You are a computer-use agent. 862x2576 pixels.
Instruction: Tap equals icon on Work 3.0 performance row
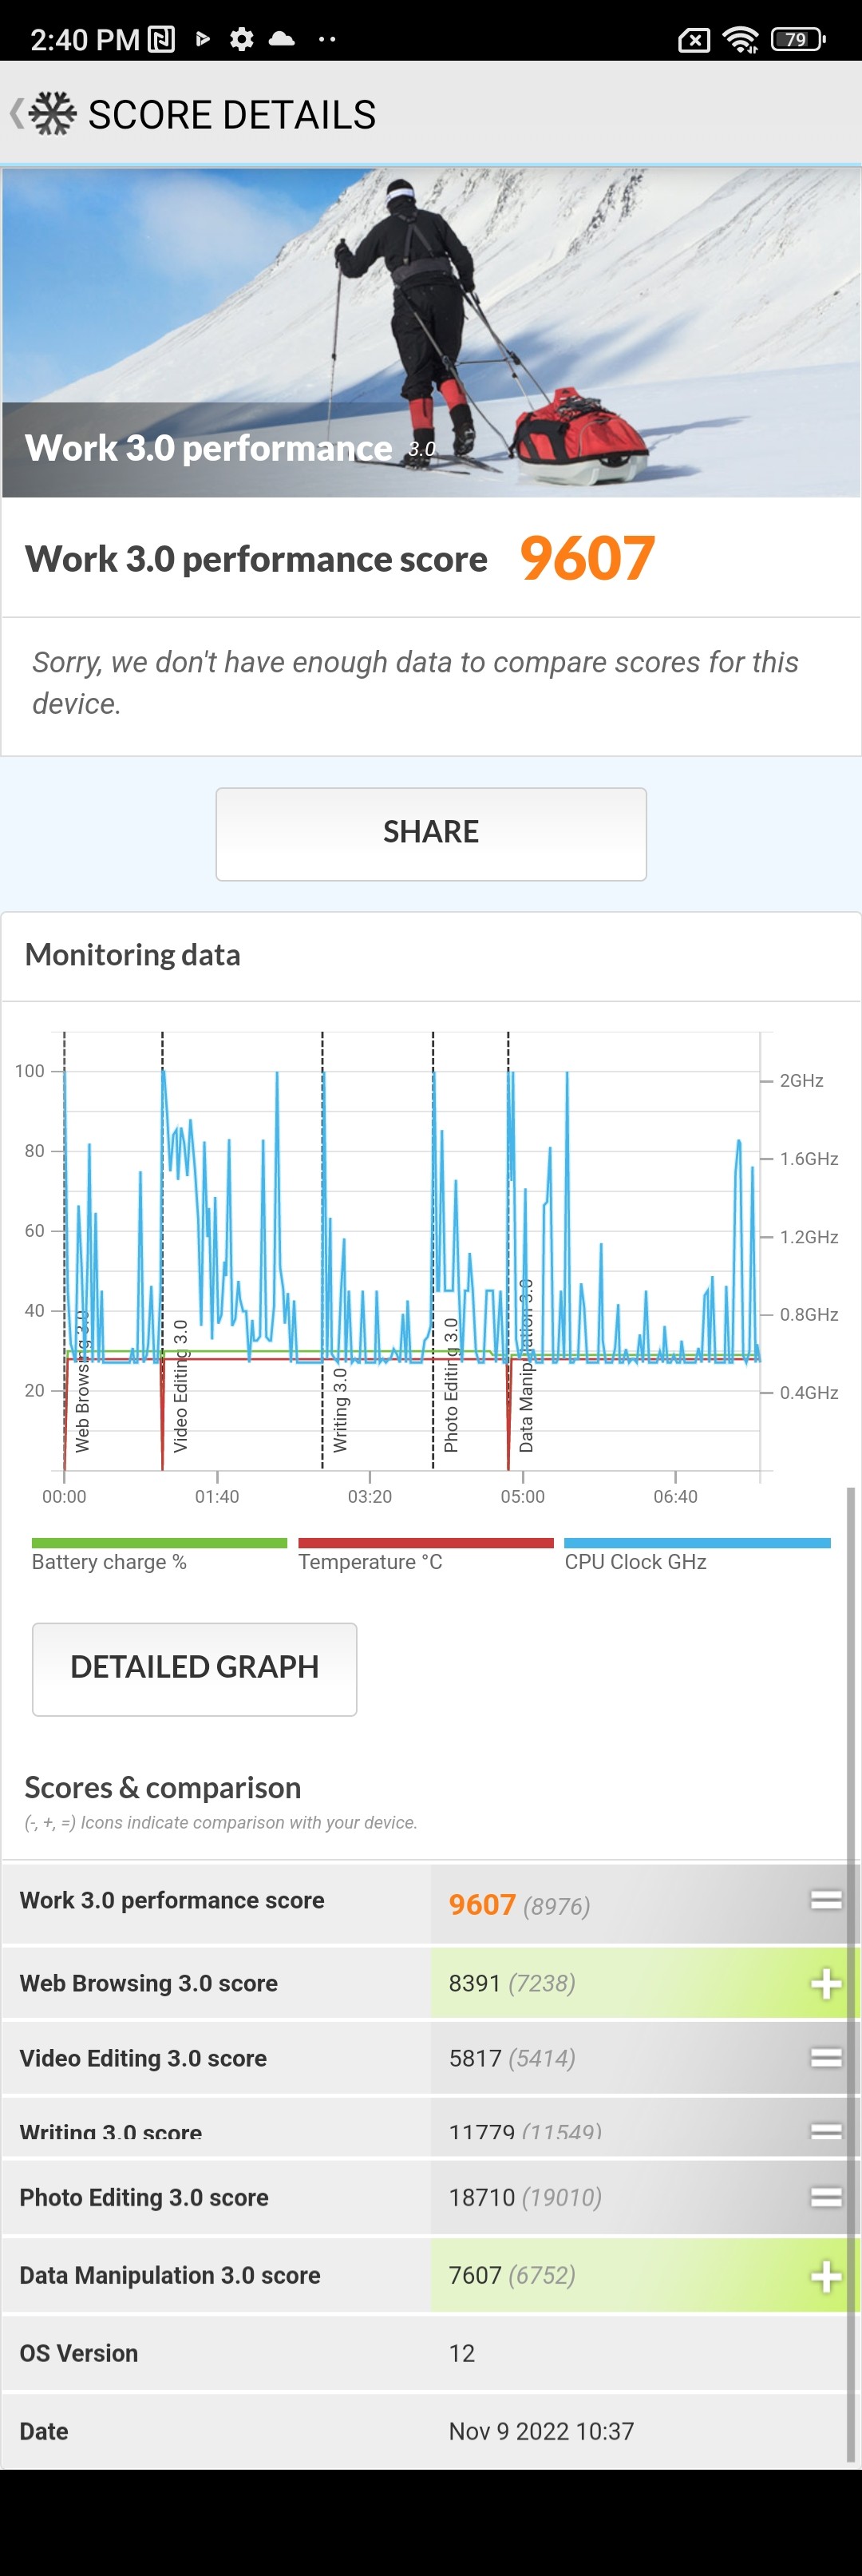click(x=825, y=1899)
